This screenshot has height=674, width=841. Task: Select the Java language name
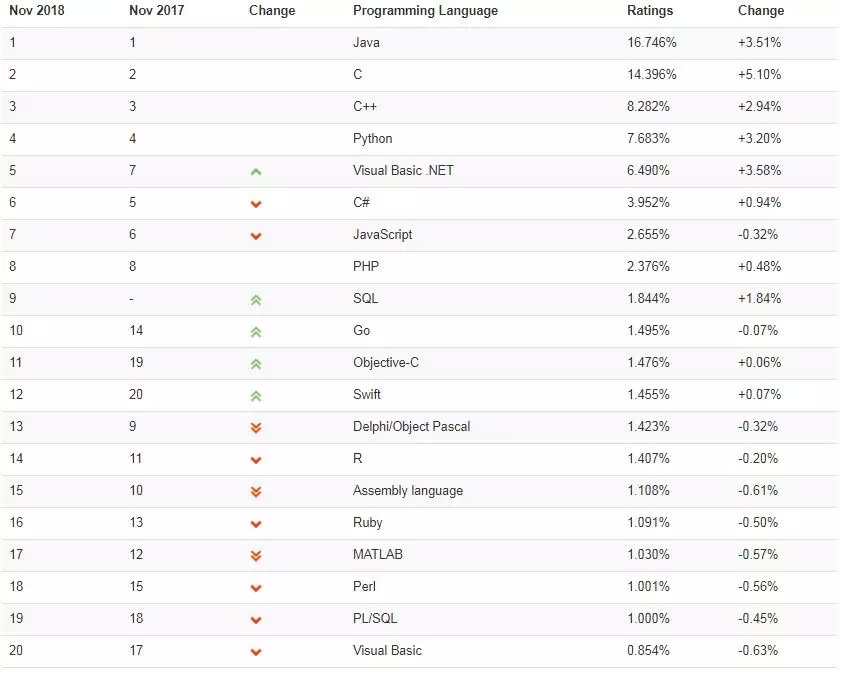366,42
